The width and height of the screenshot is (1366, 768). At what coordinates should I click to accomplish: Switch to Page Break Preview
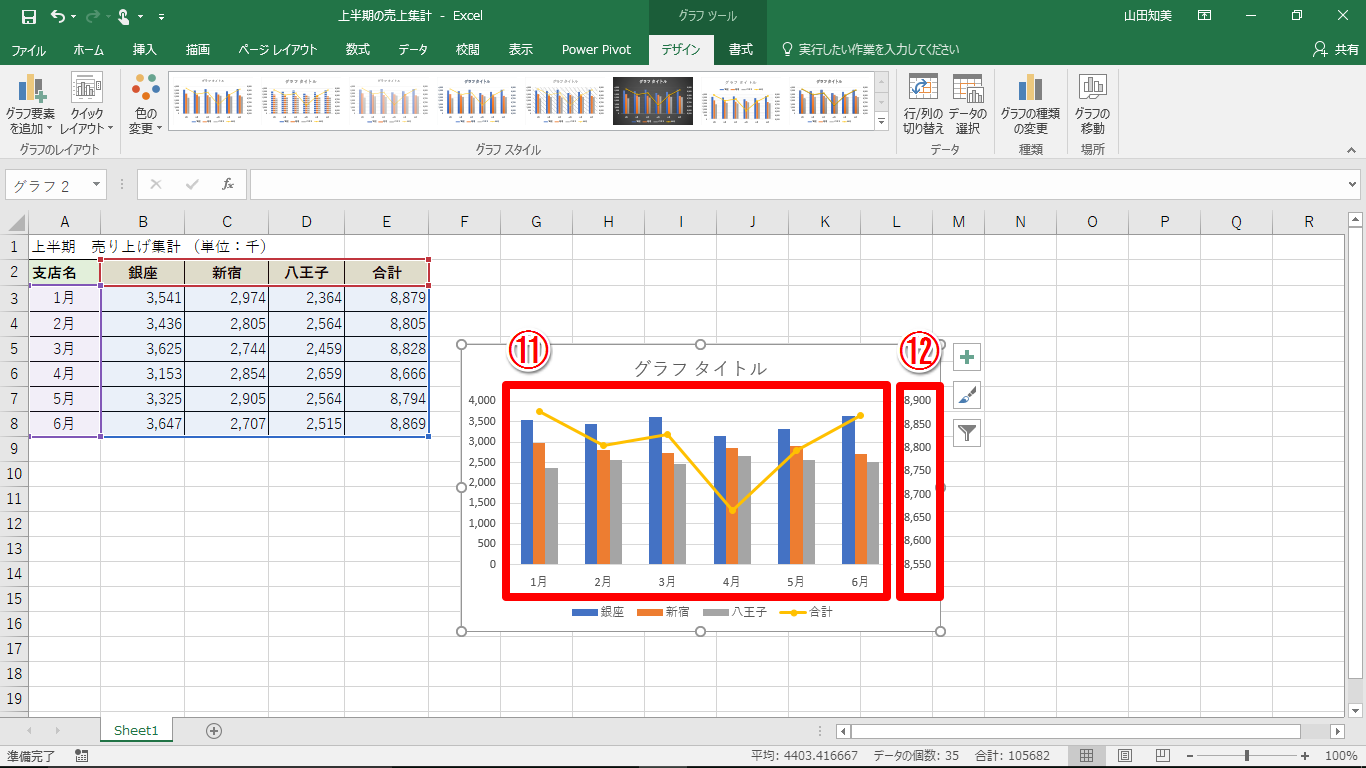click(1162, 756)
